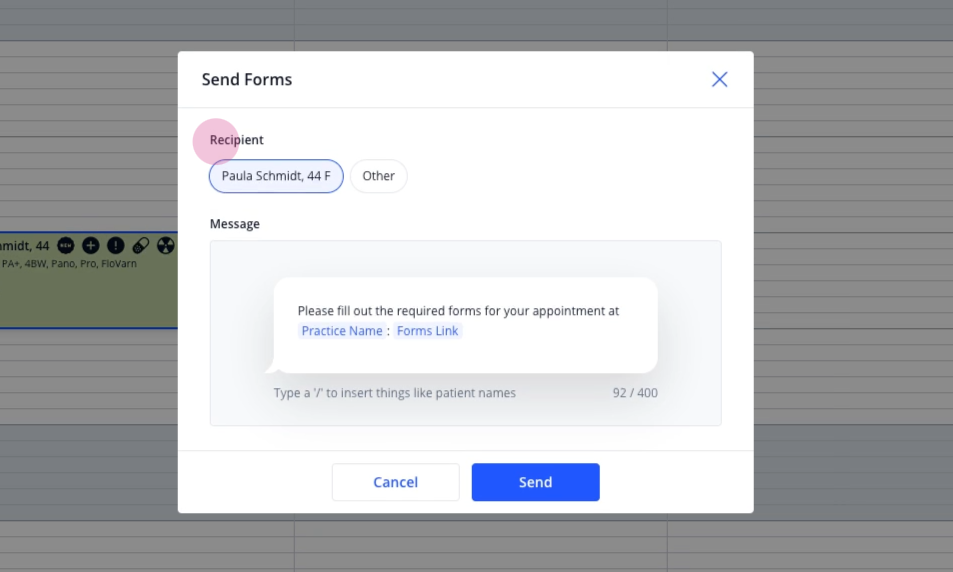The width and height of the screenshot is (953, 572).
Task: Click the 92 / 400 character counter
Action: pyautogui.click(x=635, y=393)
